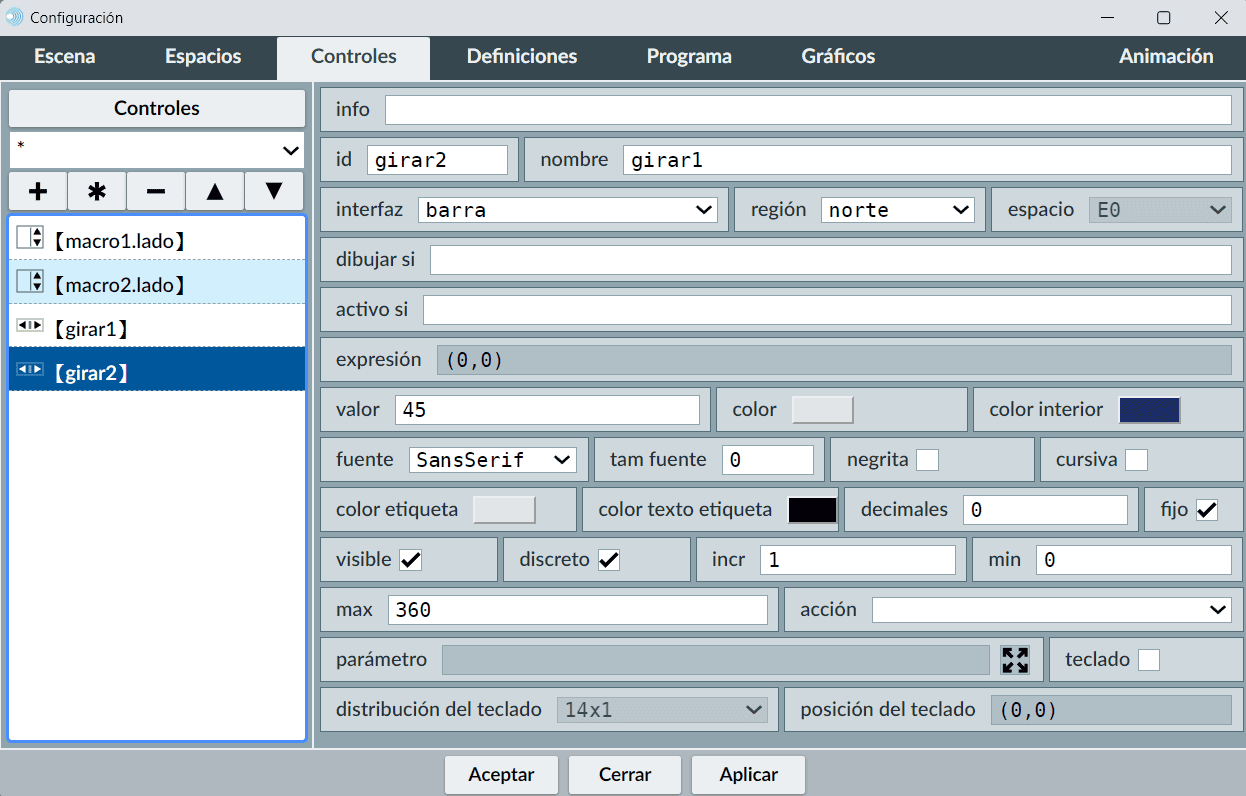Viewport: 1246px width, 796px height.
Task: Open expanded editor for parámetro field
Action: [1015, 660]
